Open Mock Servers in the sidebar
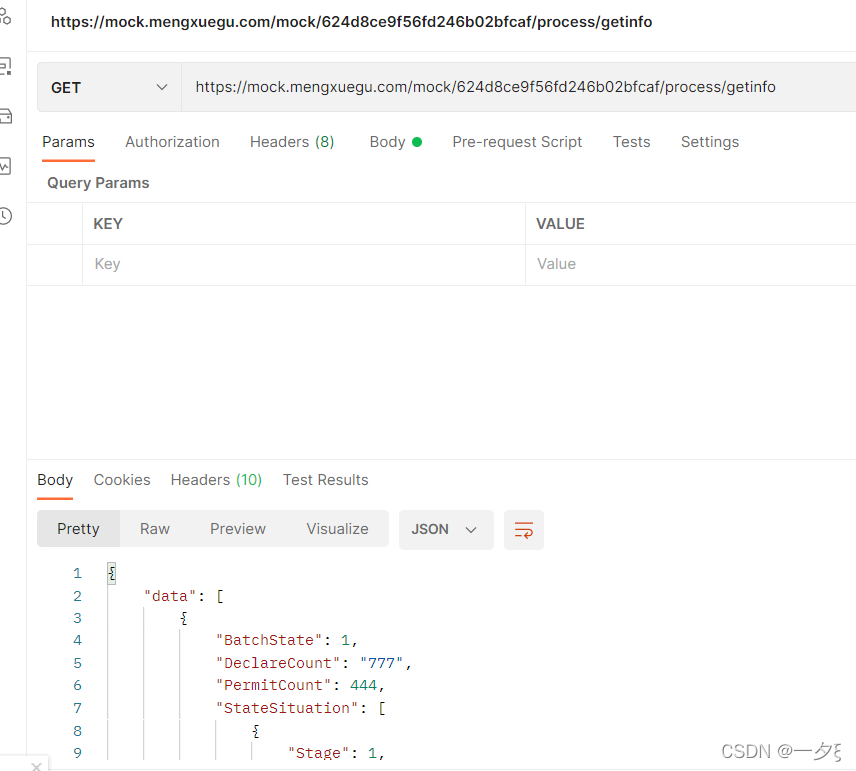The width and height of the screenshot is (856, 771). pos(5,116)
